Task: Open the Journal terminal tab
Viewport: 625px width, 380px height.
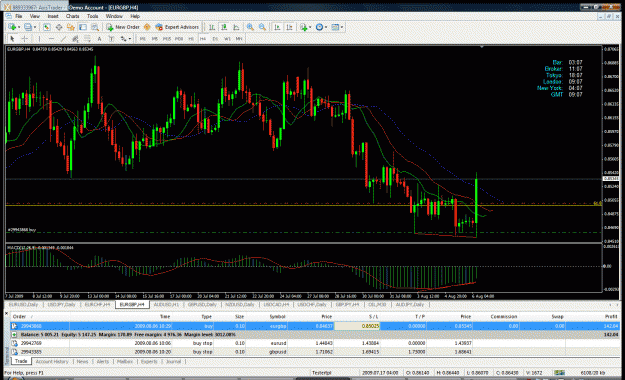Action: [173, 362]
